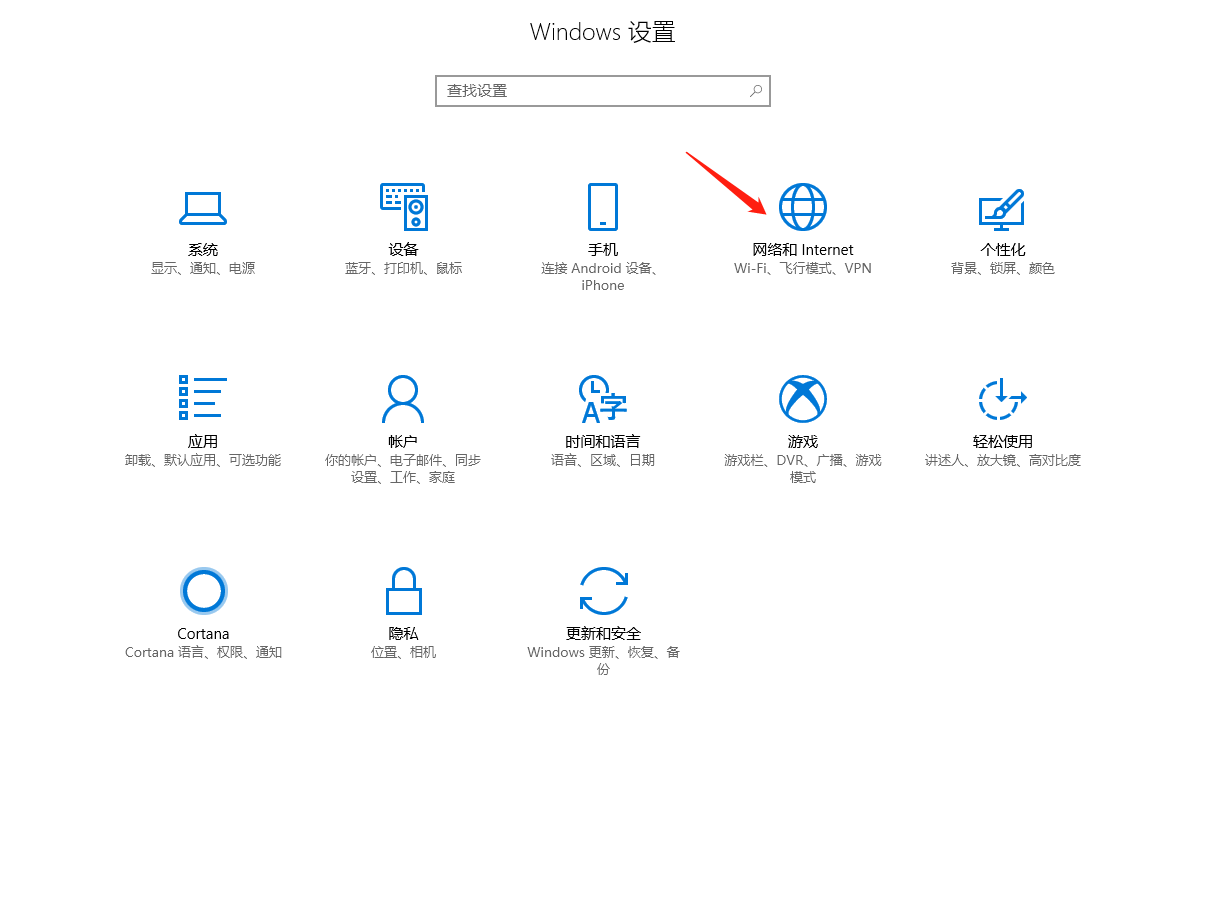Click the magnifier search icon

click(x=756, y=91)
